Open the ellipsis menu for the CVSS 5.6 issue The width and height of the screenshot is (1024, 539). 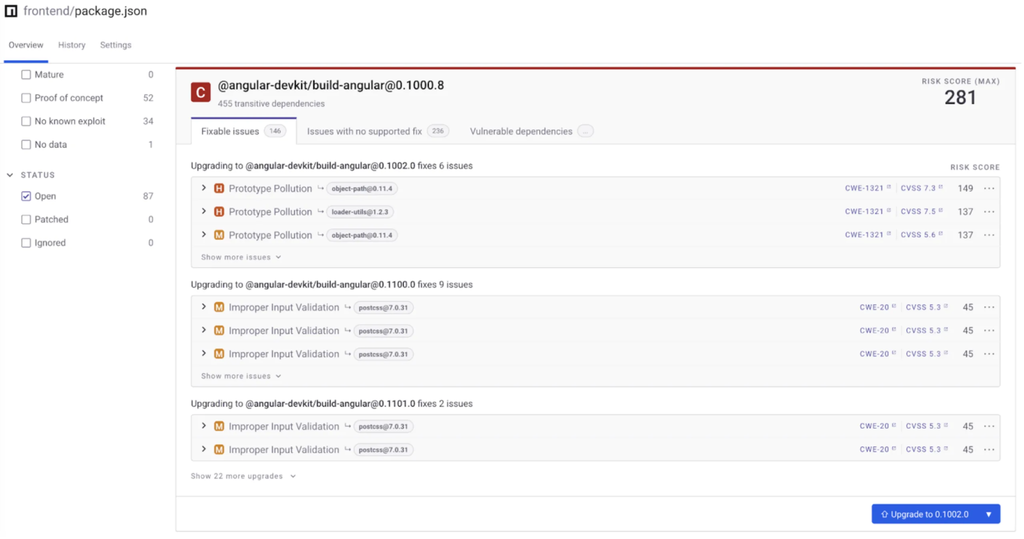point(989,235)
